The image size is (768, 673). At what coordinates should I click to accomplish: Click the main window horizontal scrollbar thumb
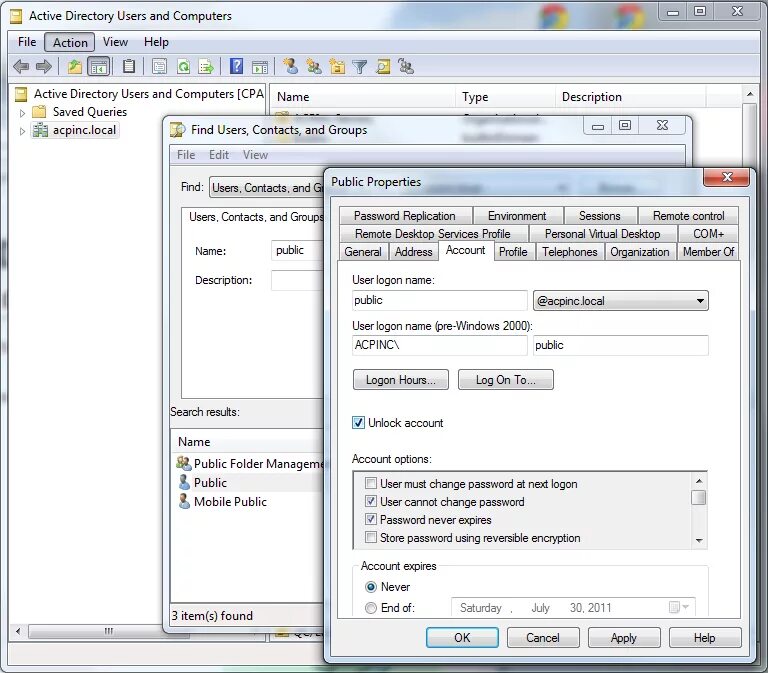pyautogui.click(x=108, y=631)
